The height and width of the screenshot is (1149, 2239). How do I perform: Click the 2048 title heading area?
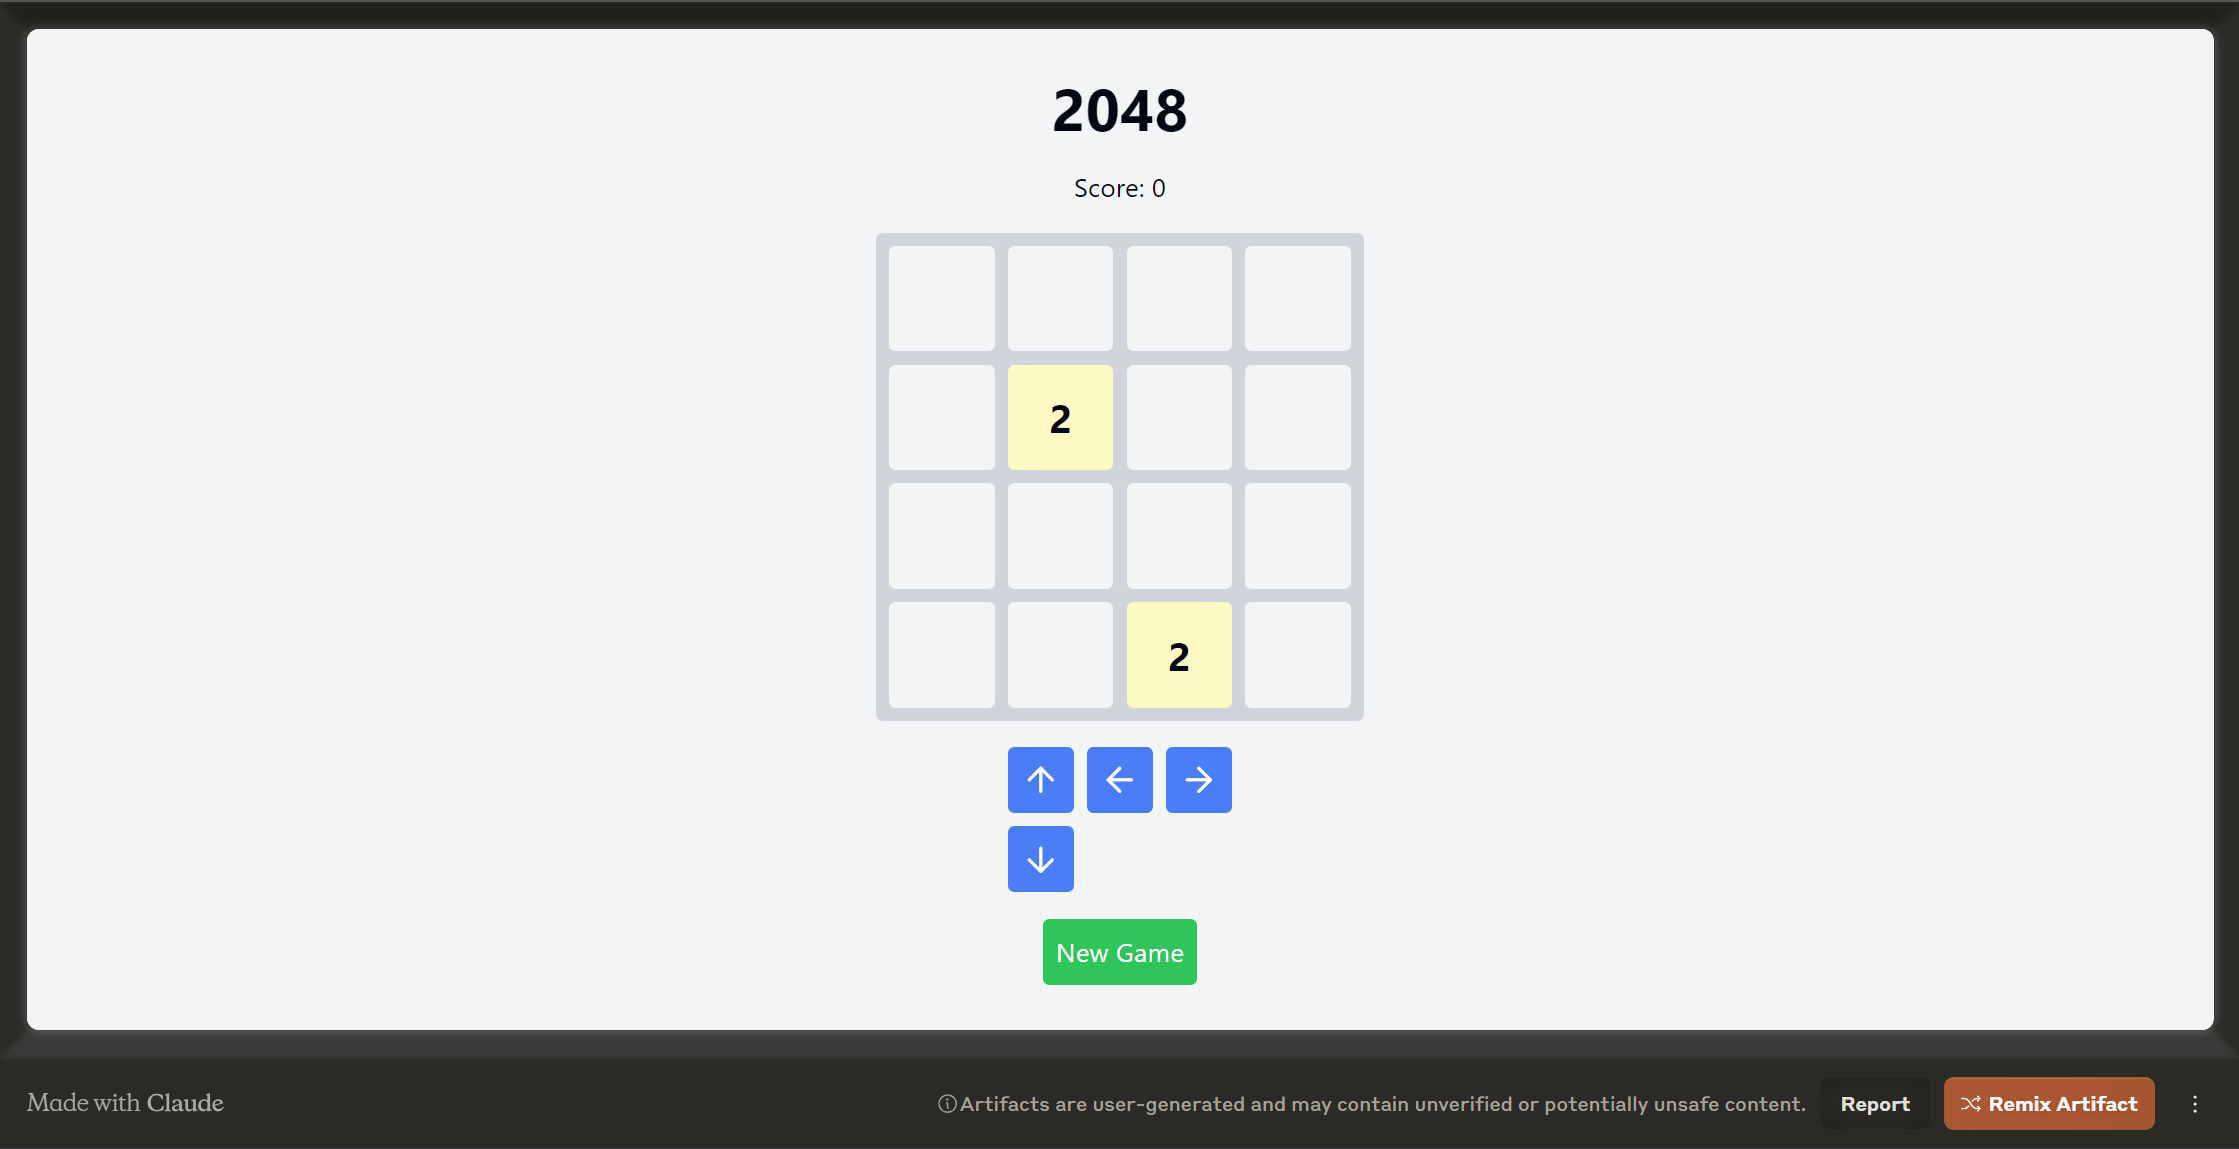click(1120, 110)
